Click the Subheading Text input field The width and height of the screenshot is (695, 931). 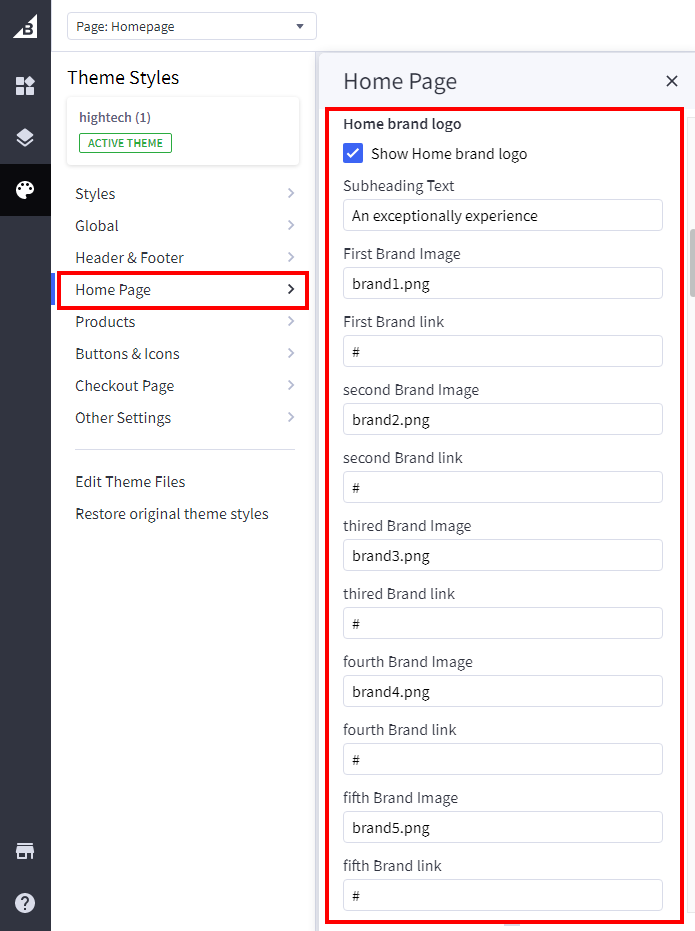[502, 215]
